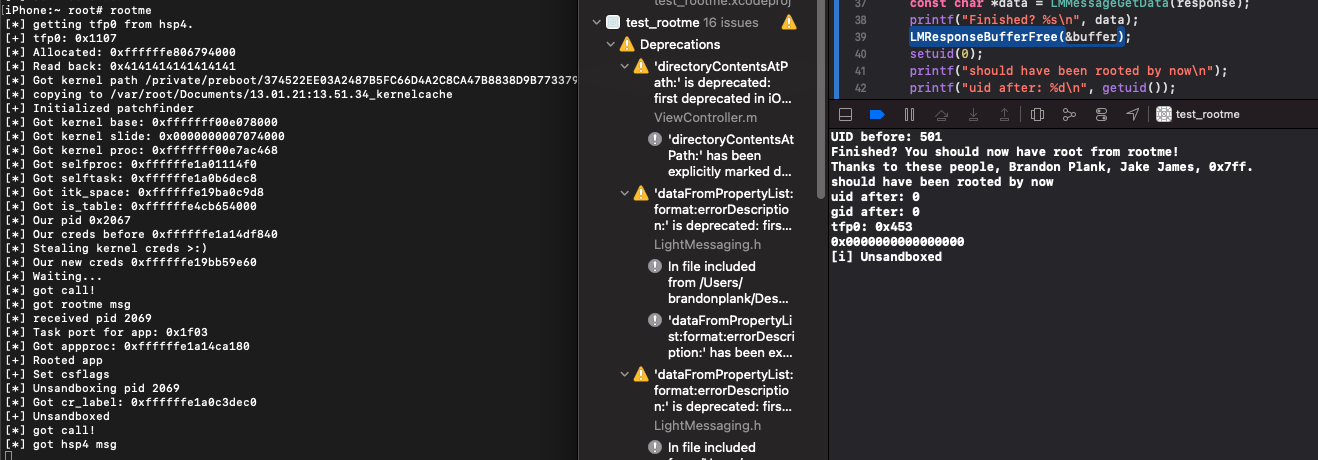
Task: Click the Step Over debug icon
Action: click(x=941, y=114)
